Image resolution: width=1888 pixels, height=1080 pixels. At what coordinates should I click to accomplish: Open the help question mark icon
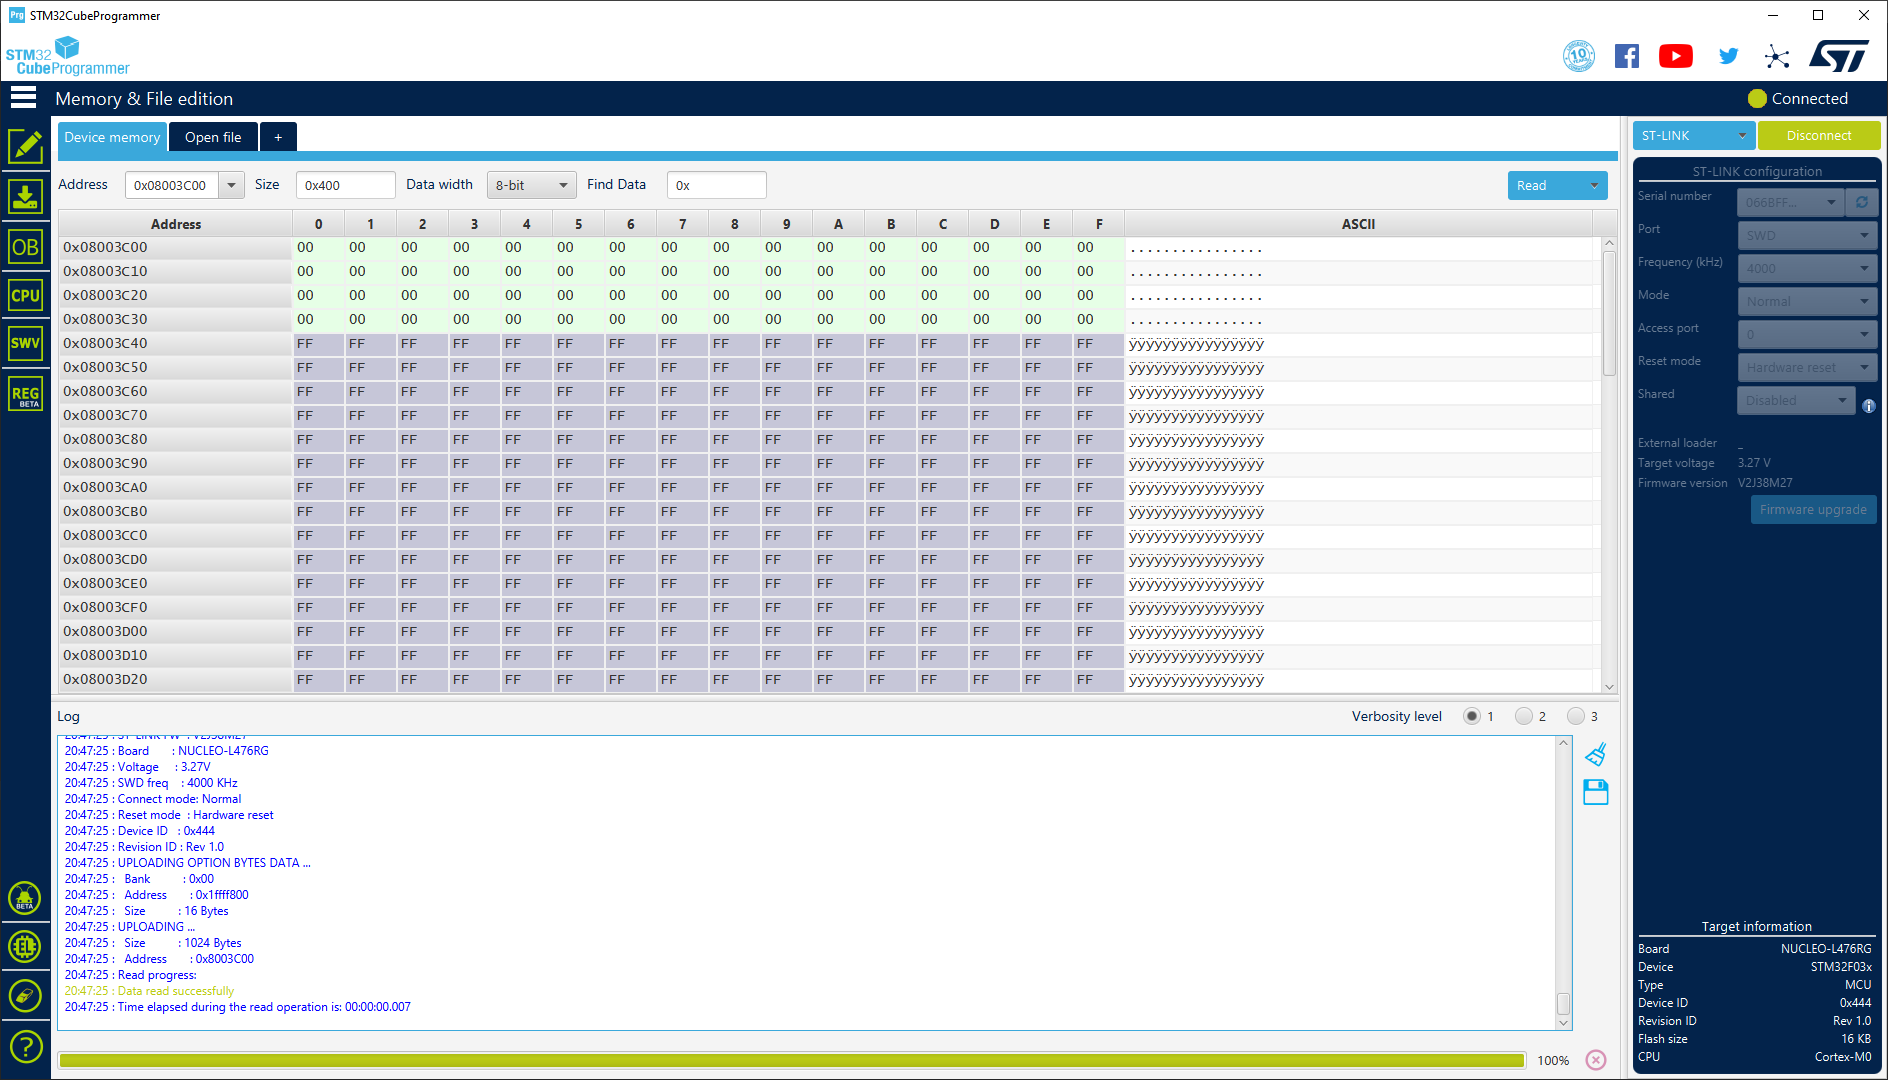click(x=25, y=1046)
